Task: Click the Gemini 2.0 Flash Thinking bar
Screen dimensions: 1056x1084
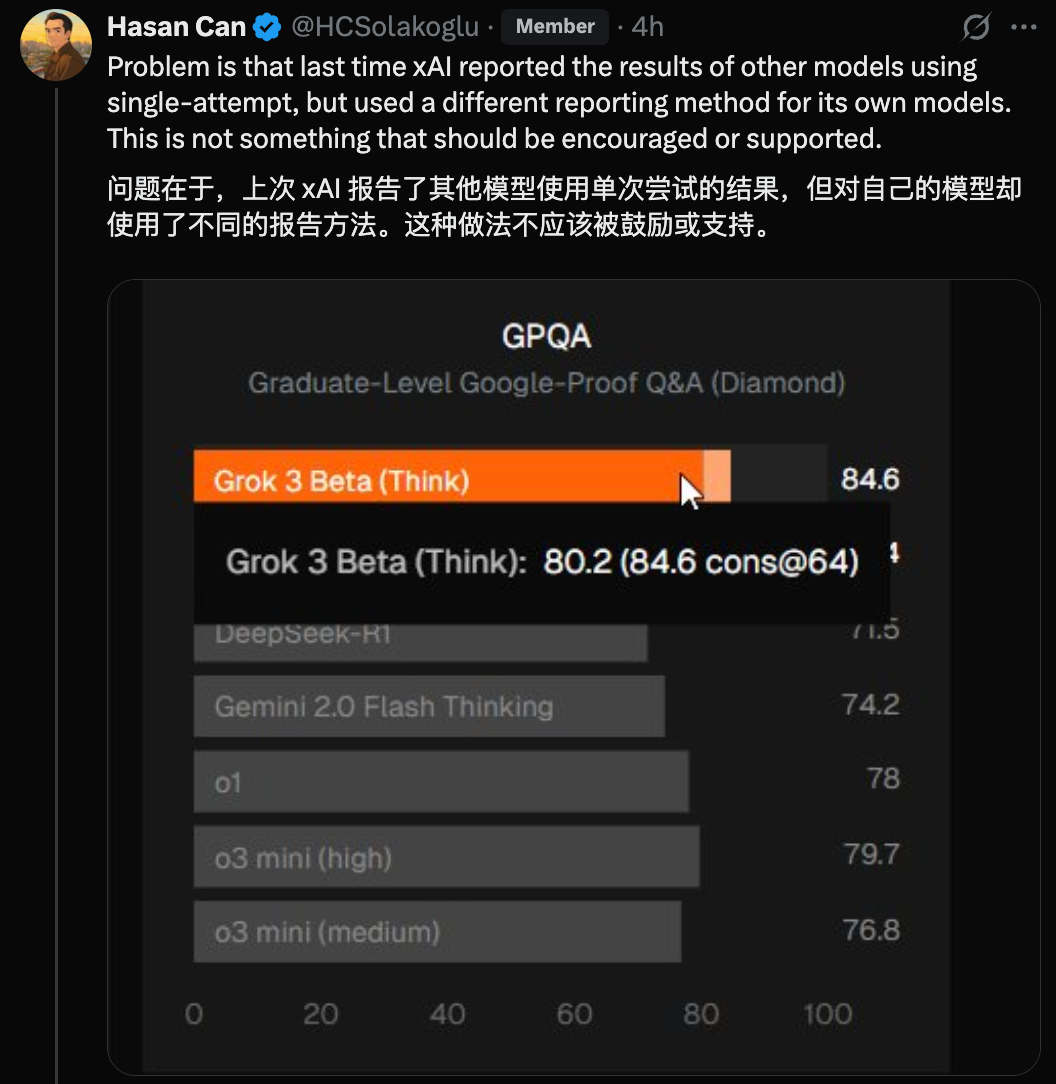Action: [429, 706]
